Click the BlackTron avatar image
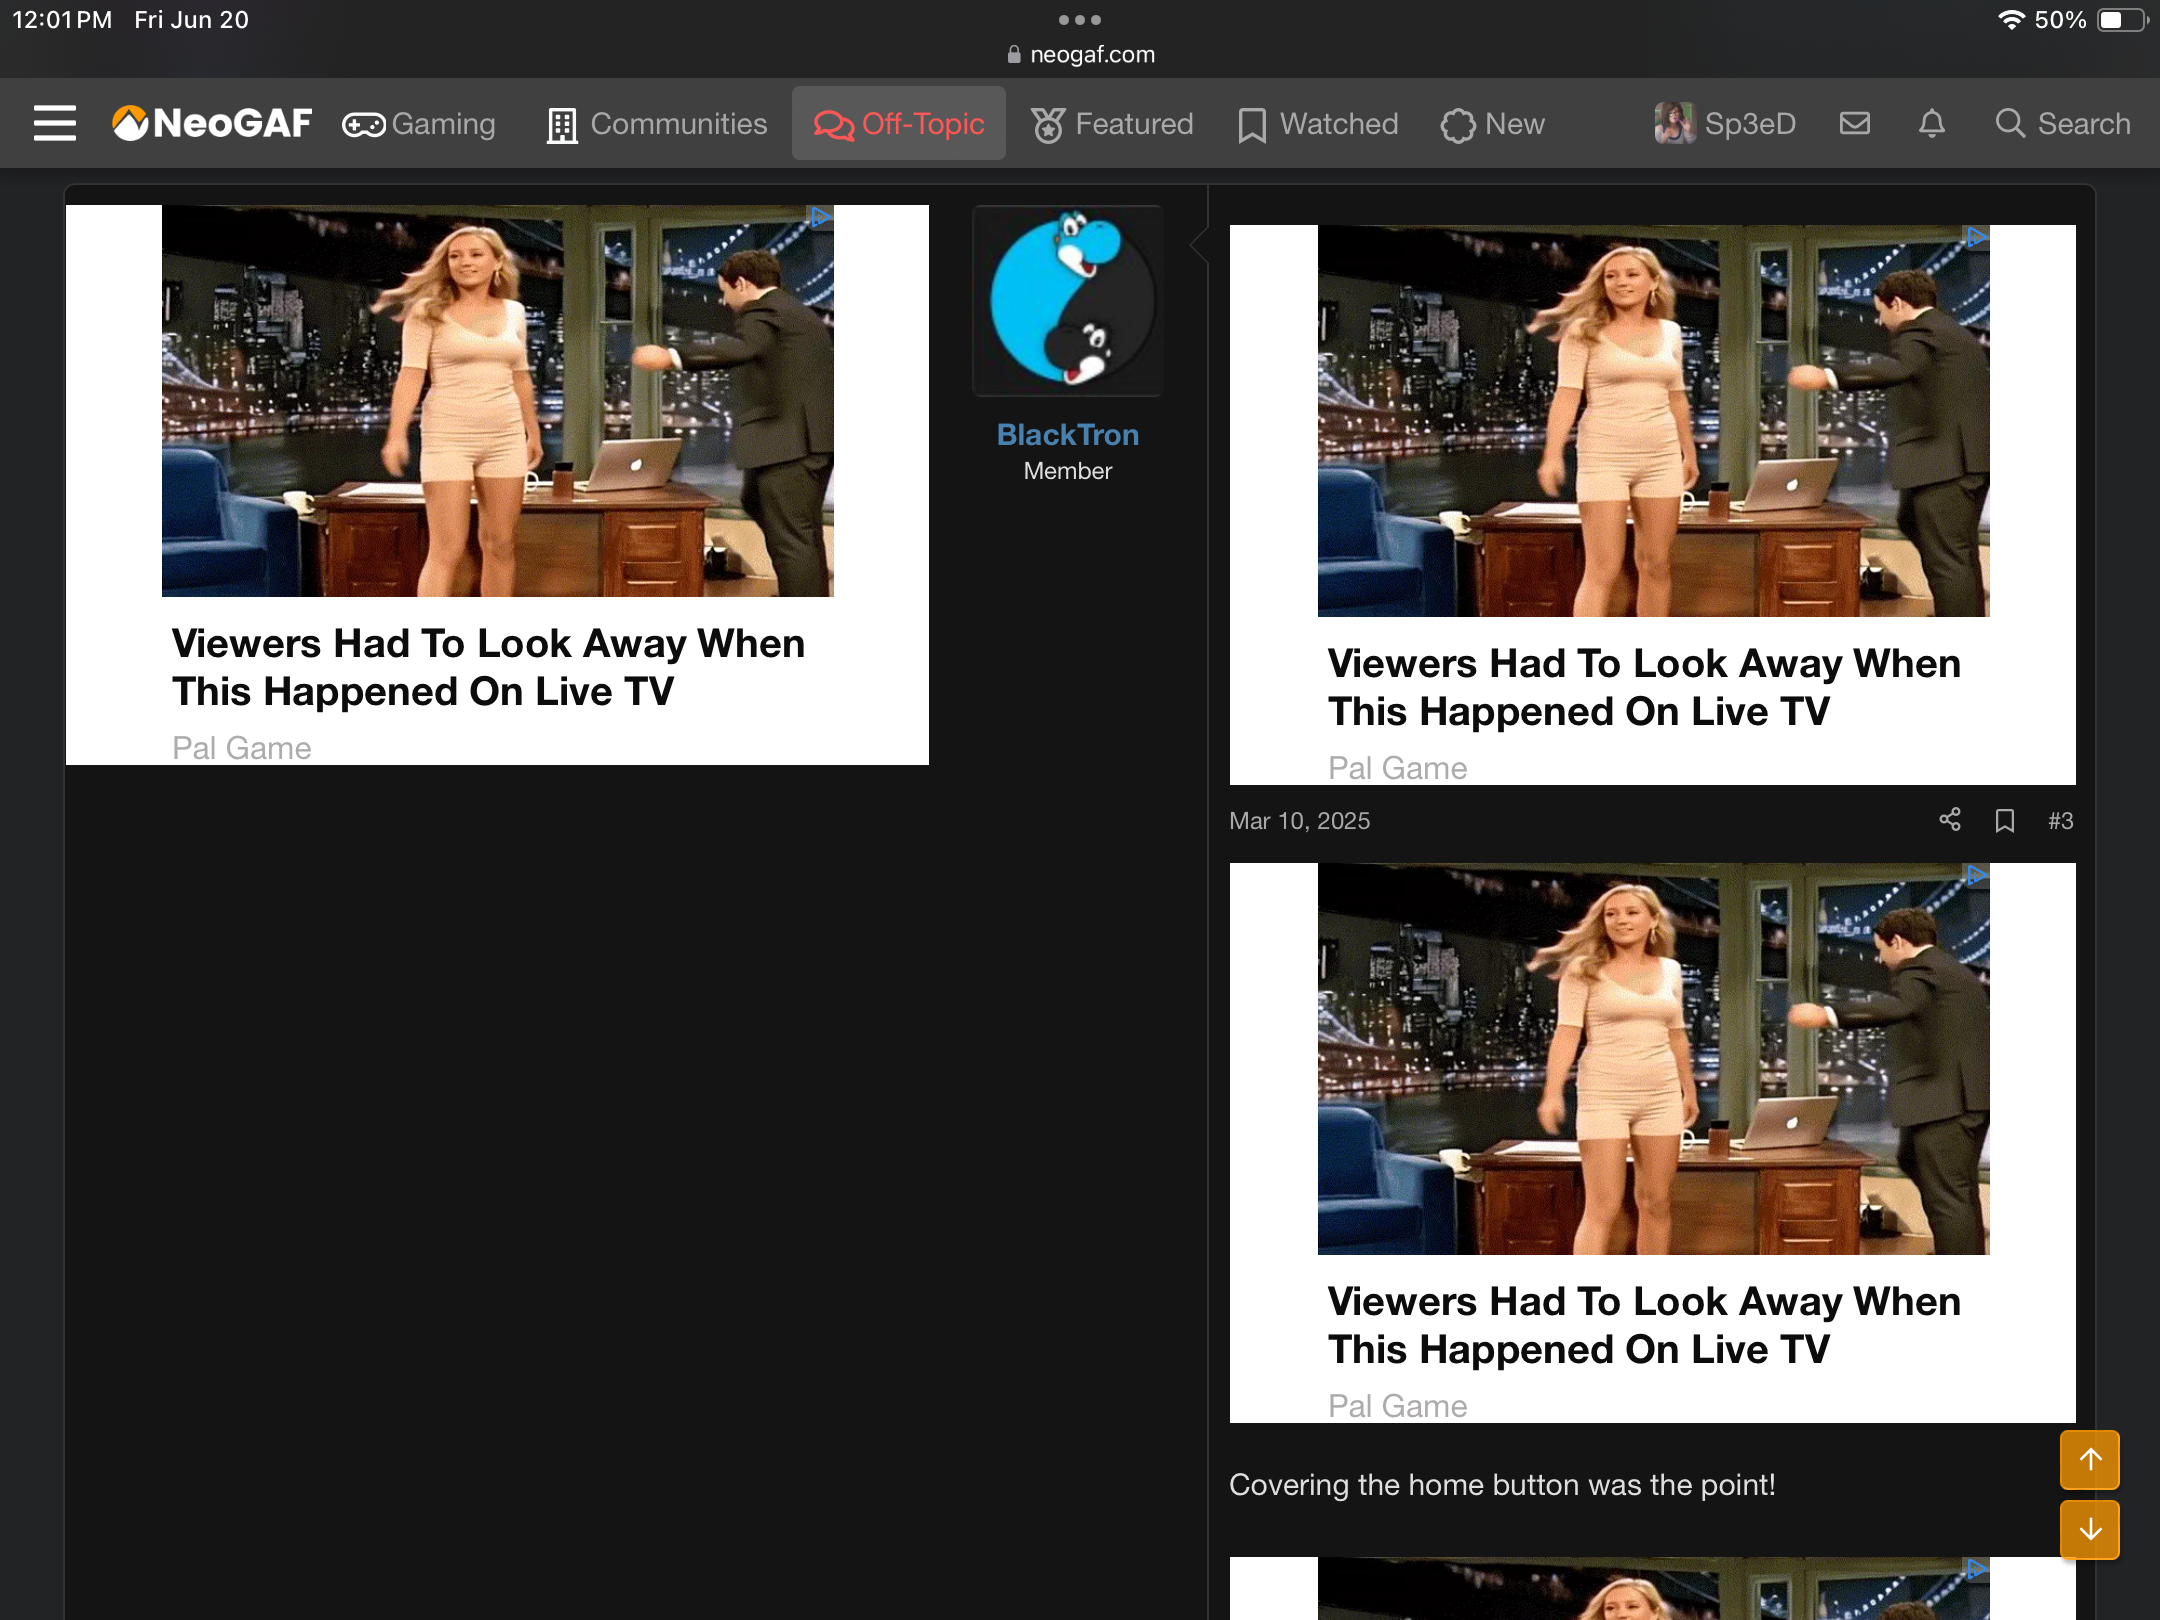The width and height of the screenshot is (2160, 1620). coord(1068,300)
